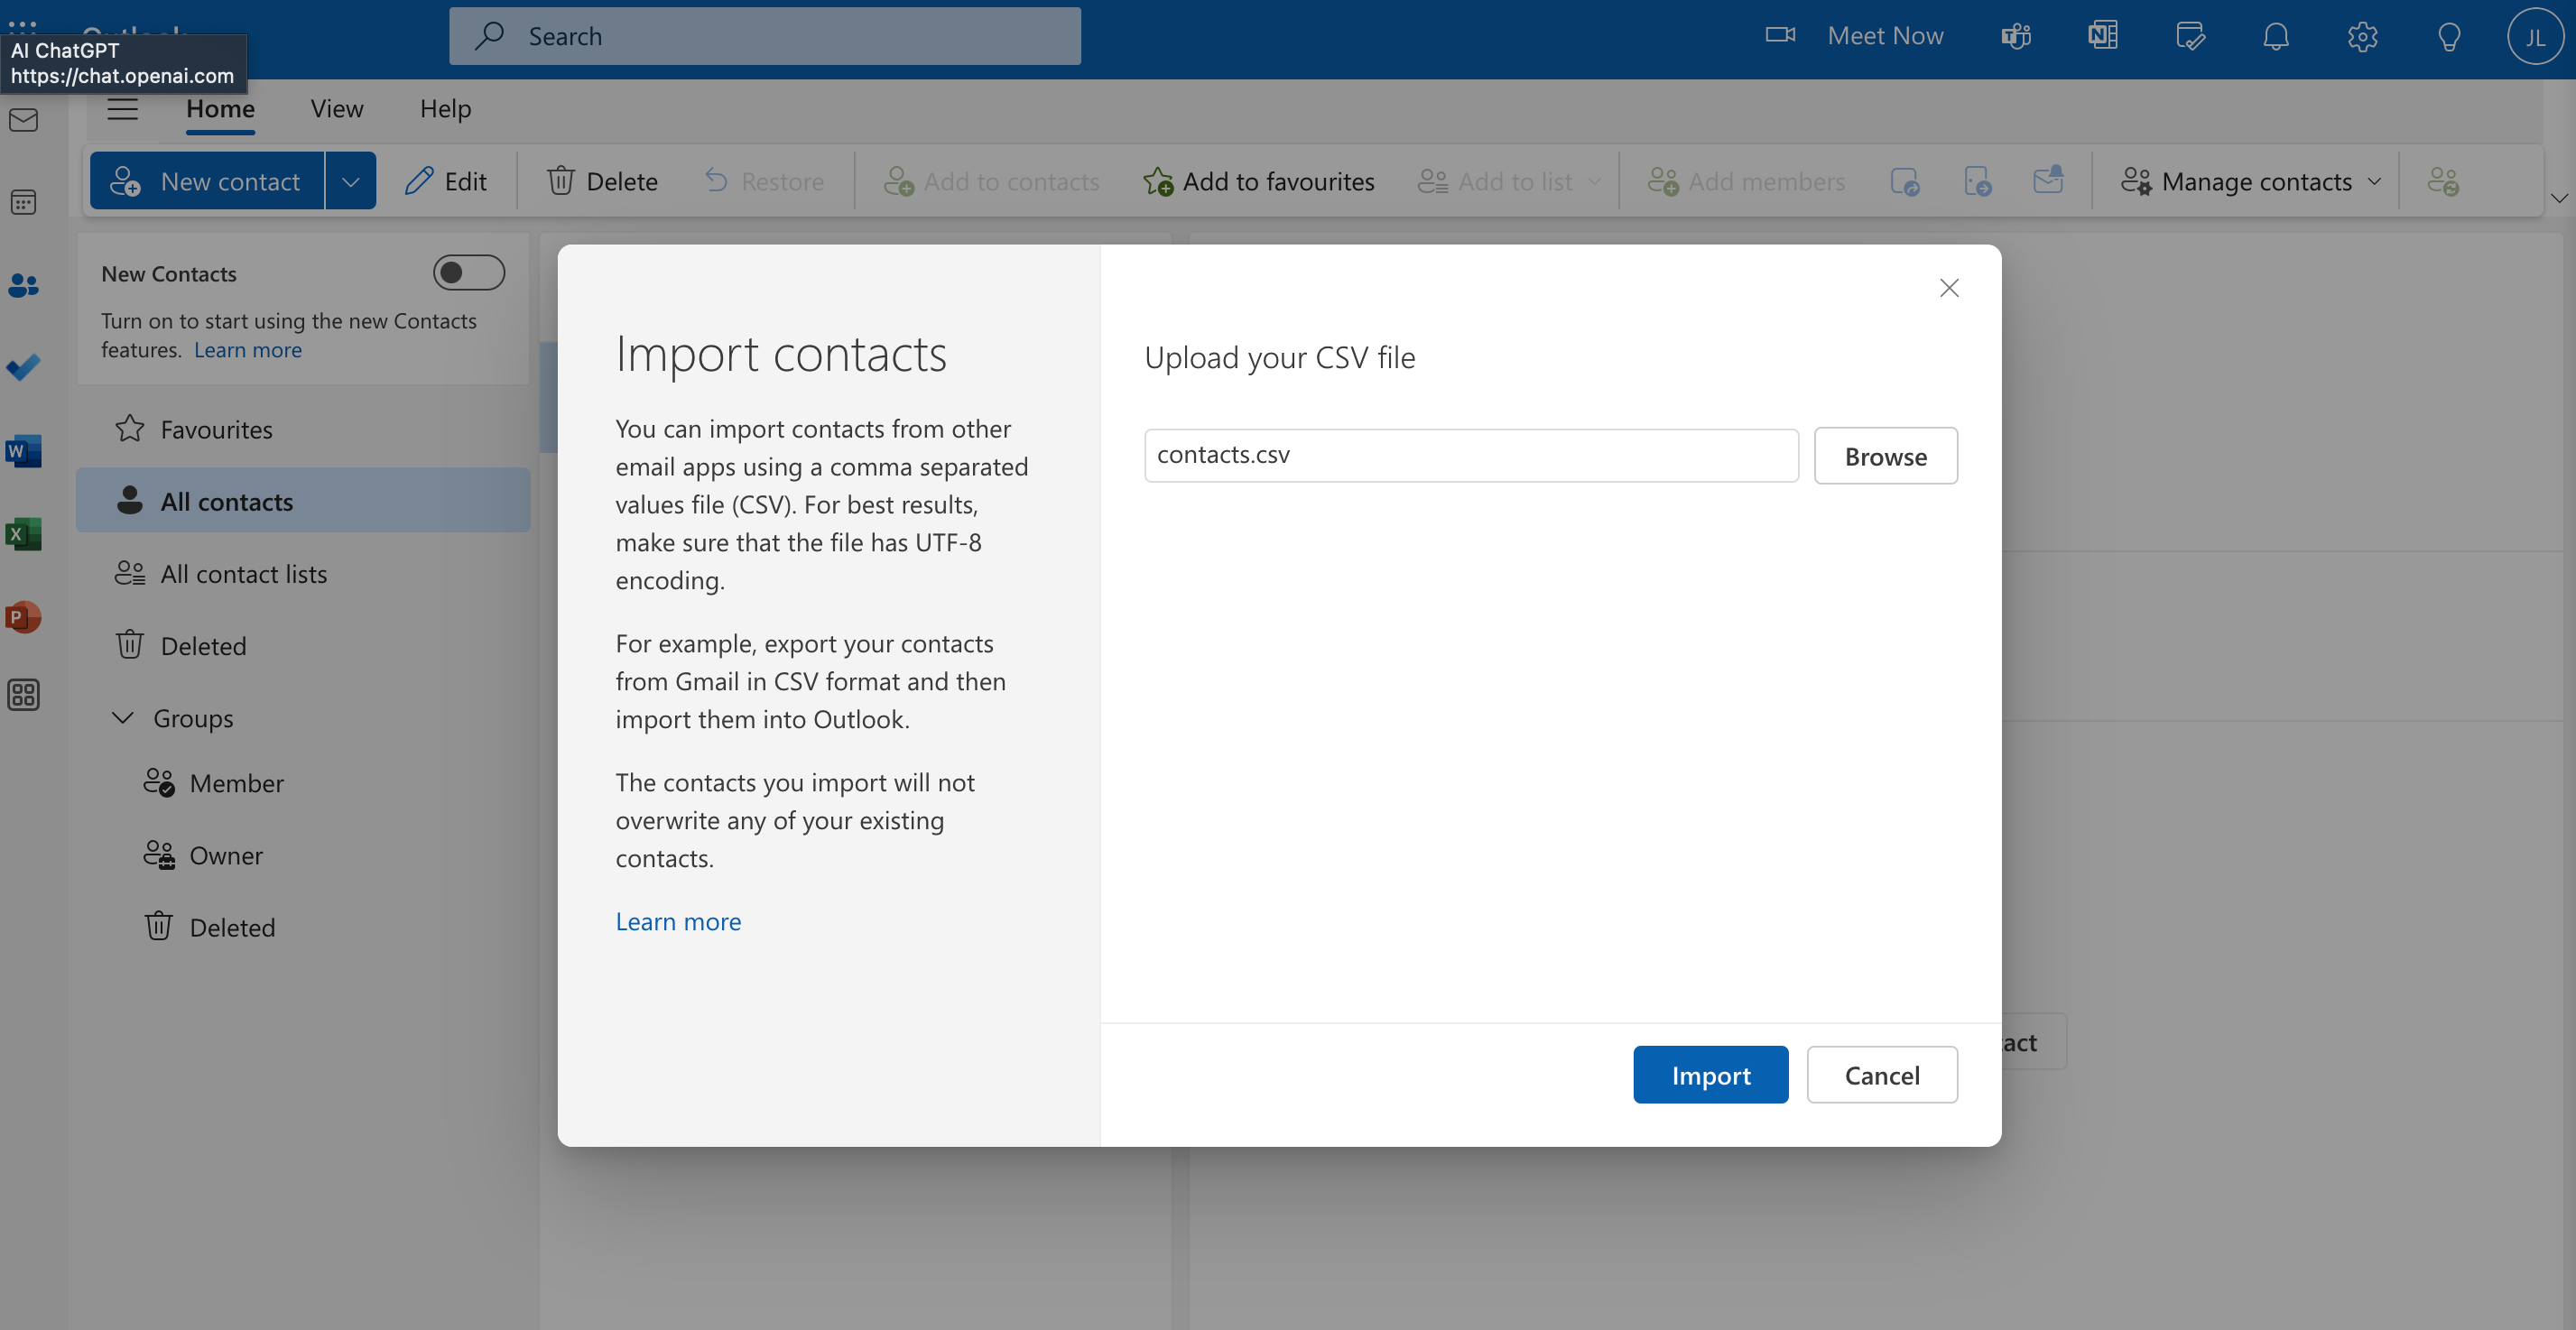The image size is (2576, 1330).
Task: Select All contact lists in sidebar
Action: pos(243,573)
